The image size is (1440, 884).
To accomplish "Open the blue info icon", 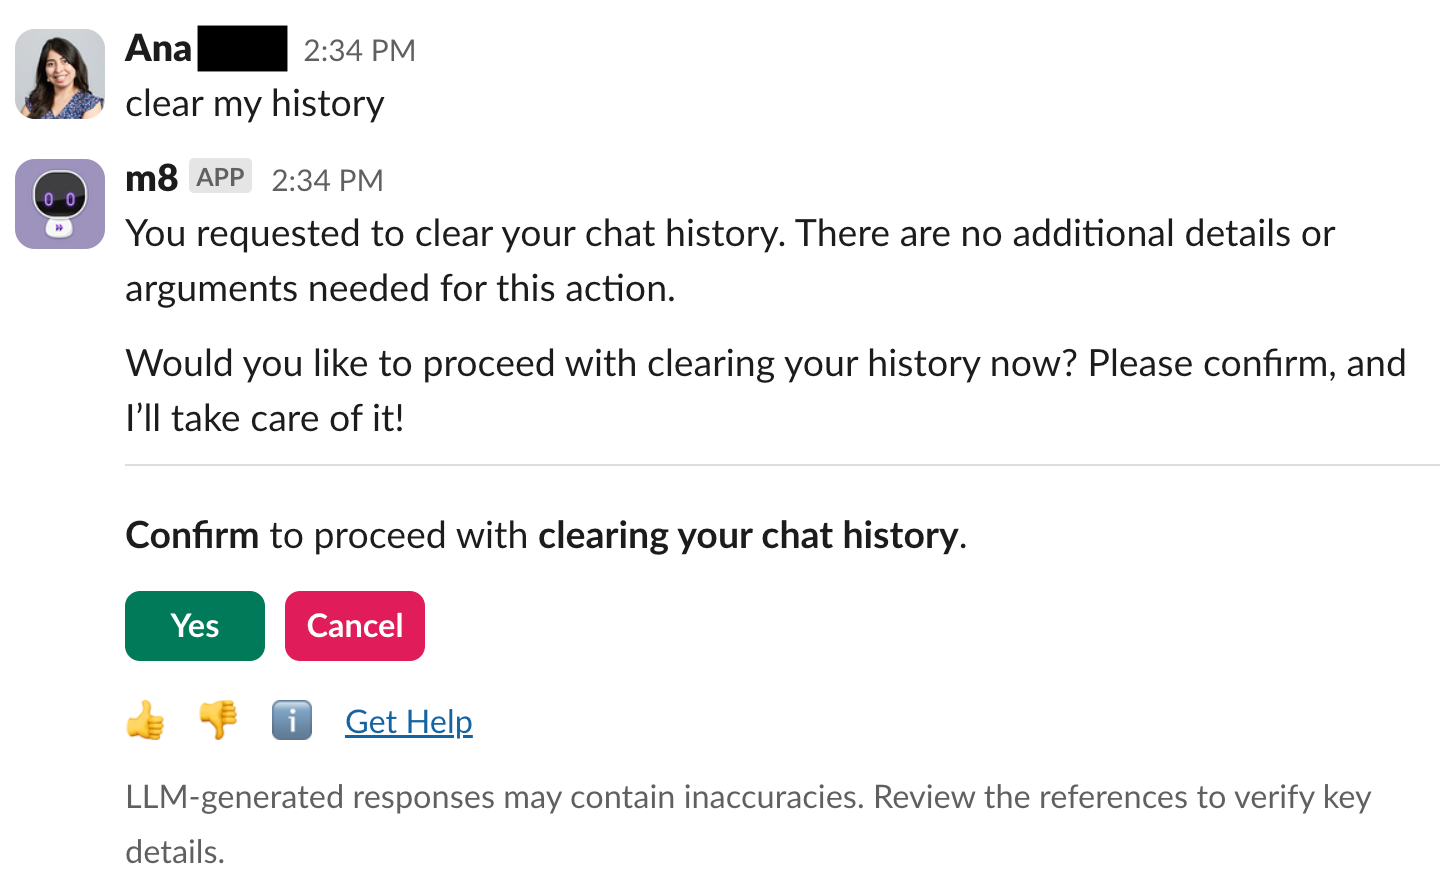I will pos(292,720).
